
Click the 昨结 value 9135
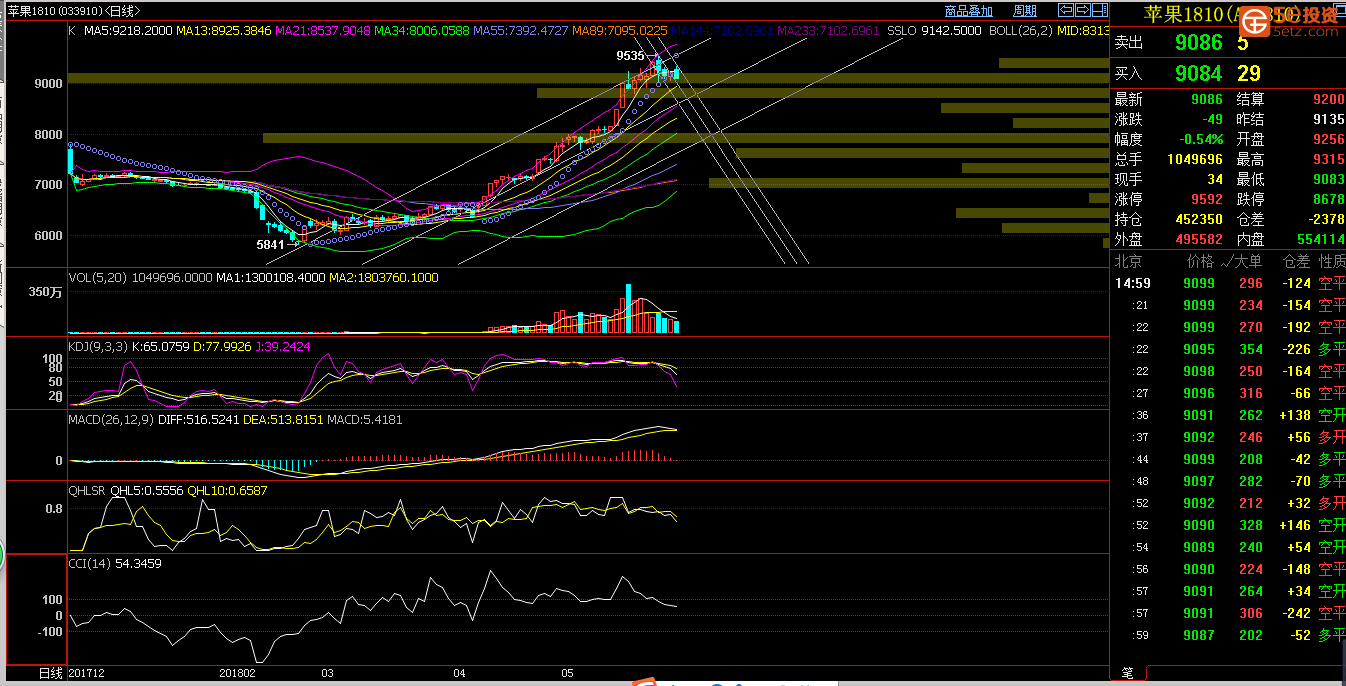pos(1328,119)
